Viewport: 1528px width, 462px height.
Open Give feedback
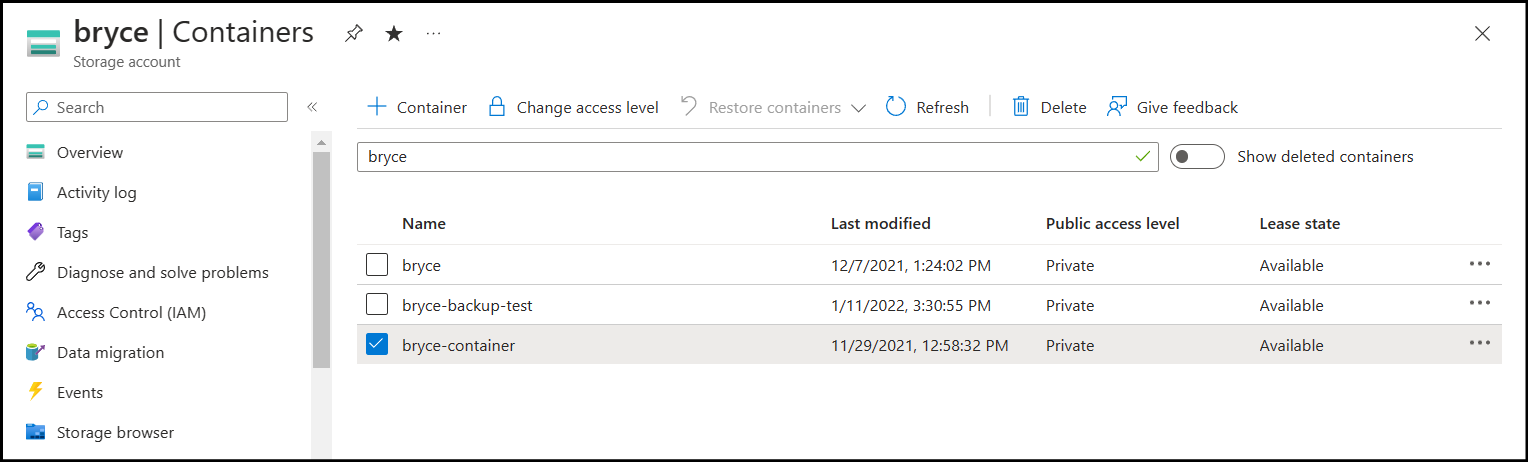pos(1172,107)
